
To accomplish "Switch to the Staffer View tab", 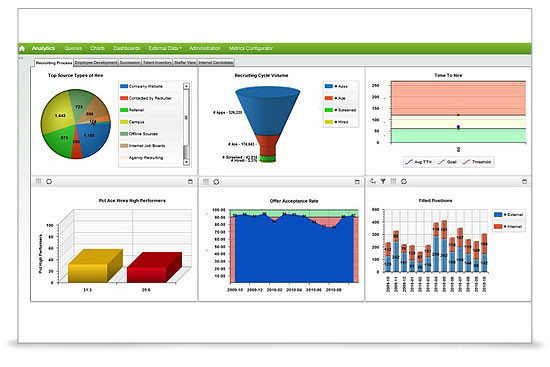I will click(185, 62).
